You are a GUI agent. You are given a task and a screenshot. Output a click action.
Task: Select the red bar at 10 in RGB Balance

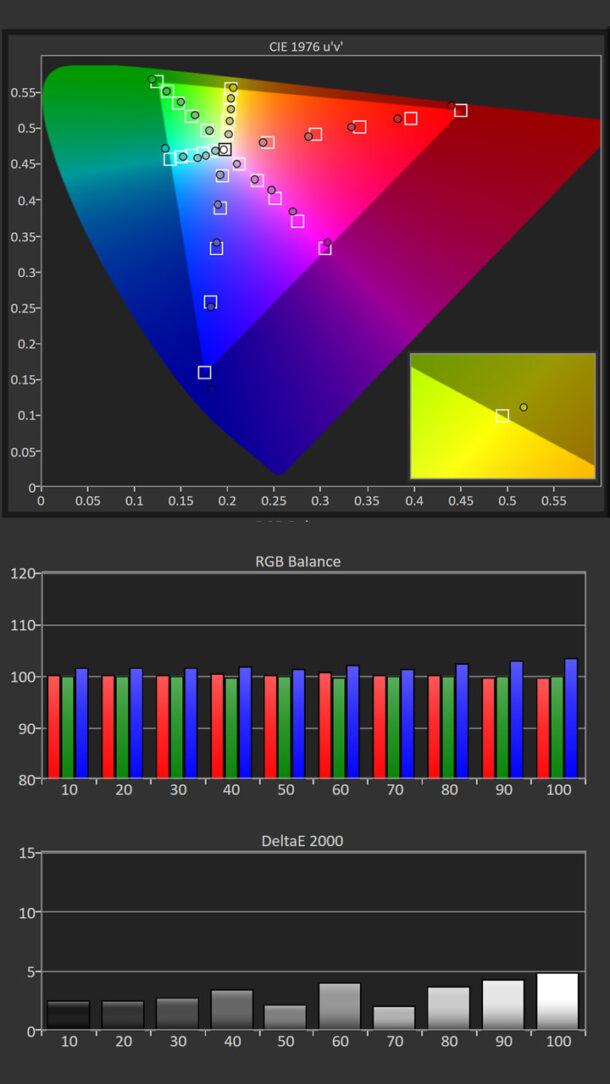tap(54, 727)
